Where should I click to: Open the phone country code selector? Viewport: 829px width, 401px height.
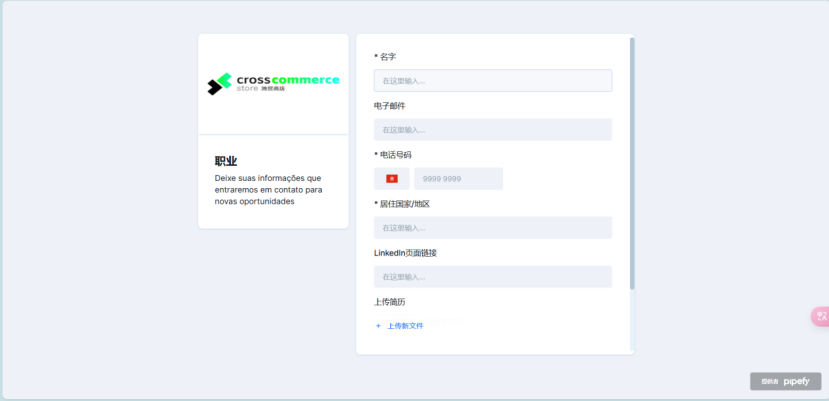[392, 179]
